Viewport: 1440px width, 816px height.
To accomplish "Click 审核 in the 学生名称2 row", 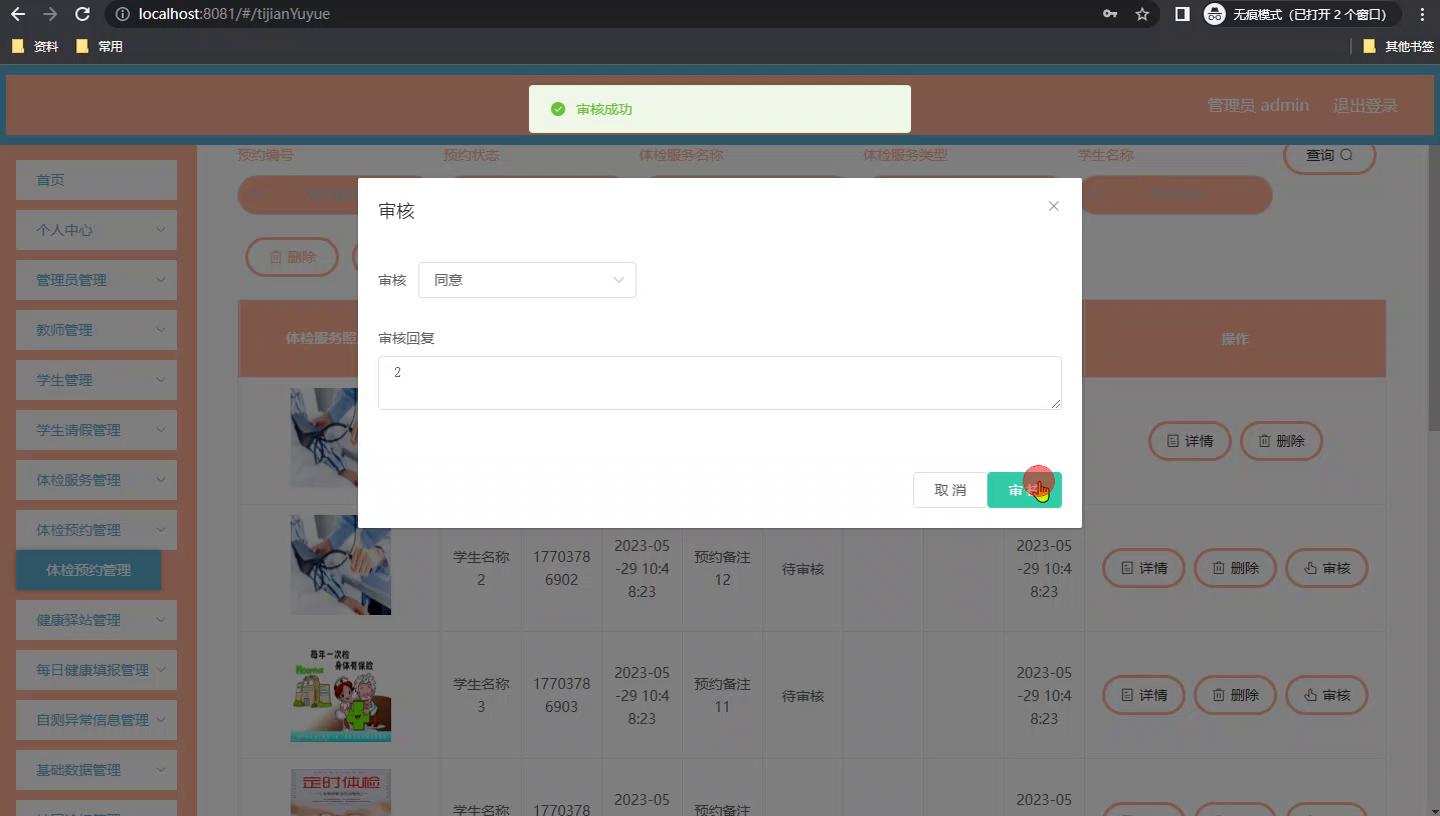I will [1327, 568].
